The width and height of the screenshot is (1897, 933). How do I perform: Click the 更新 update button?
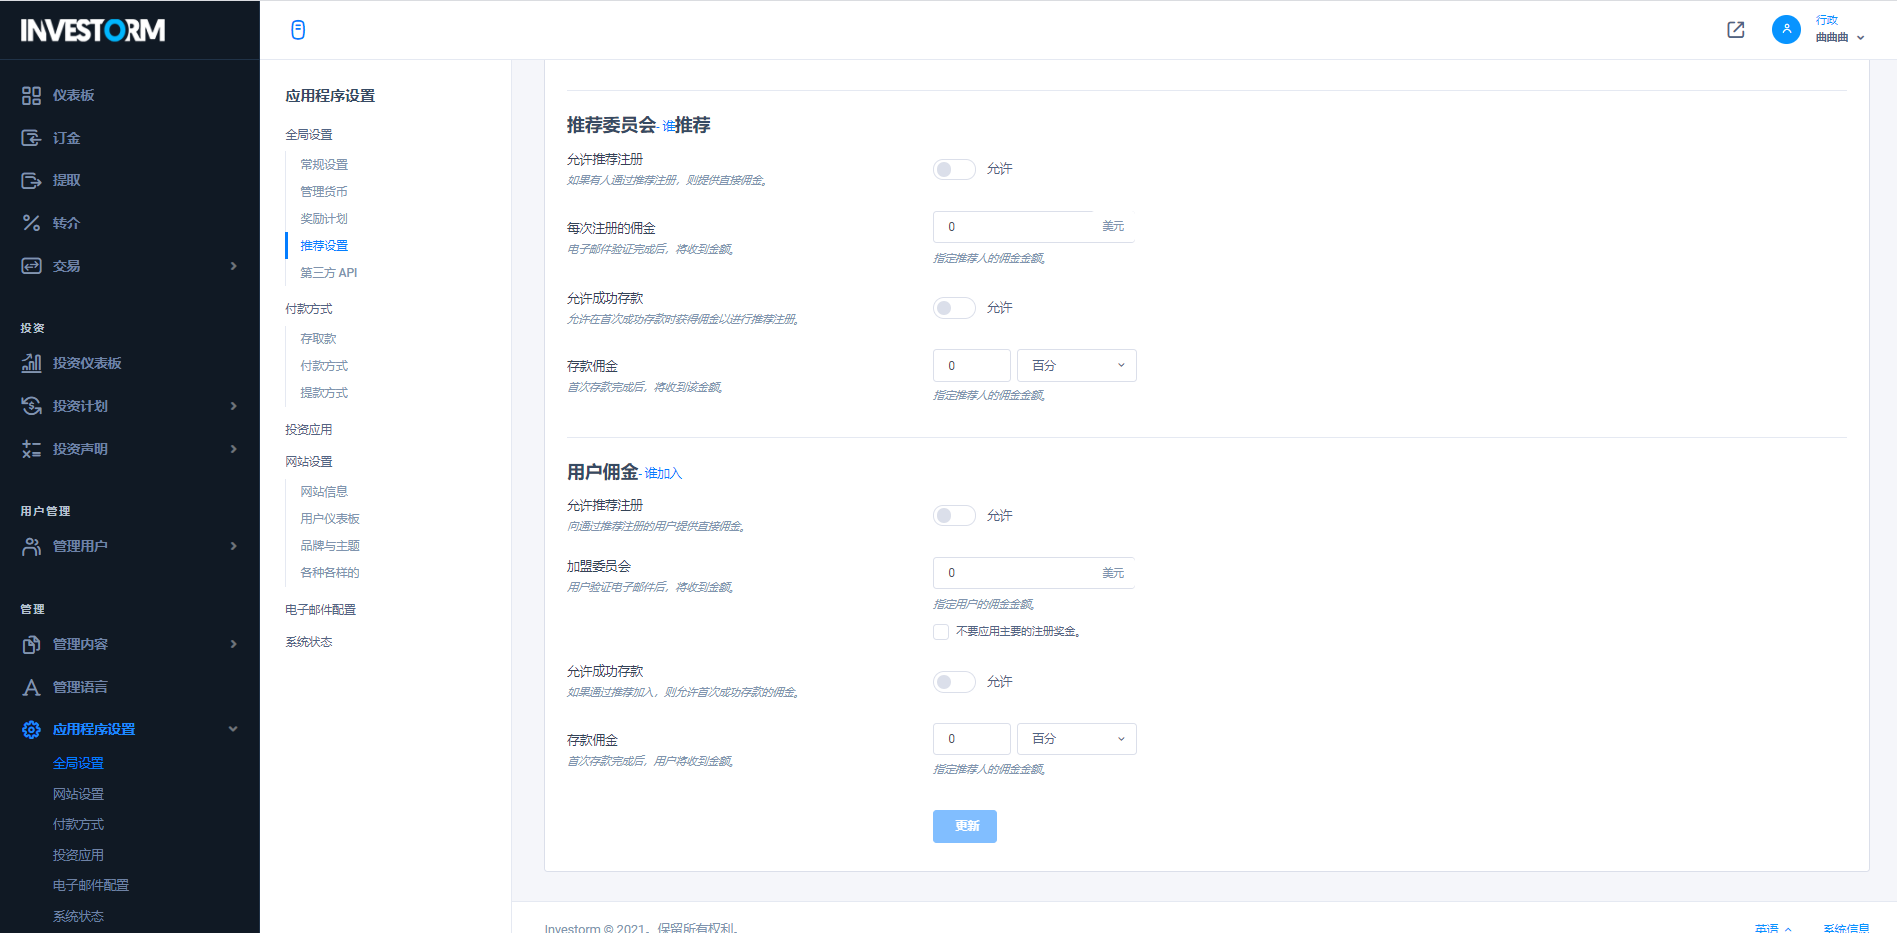(x=965, y=826)
